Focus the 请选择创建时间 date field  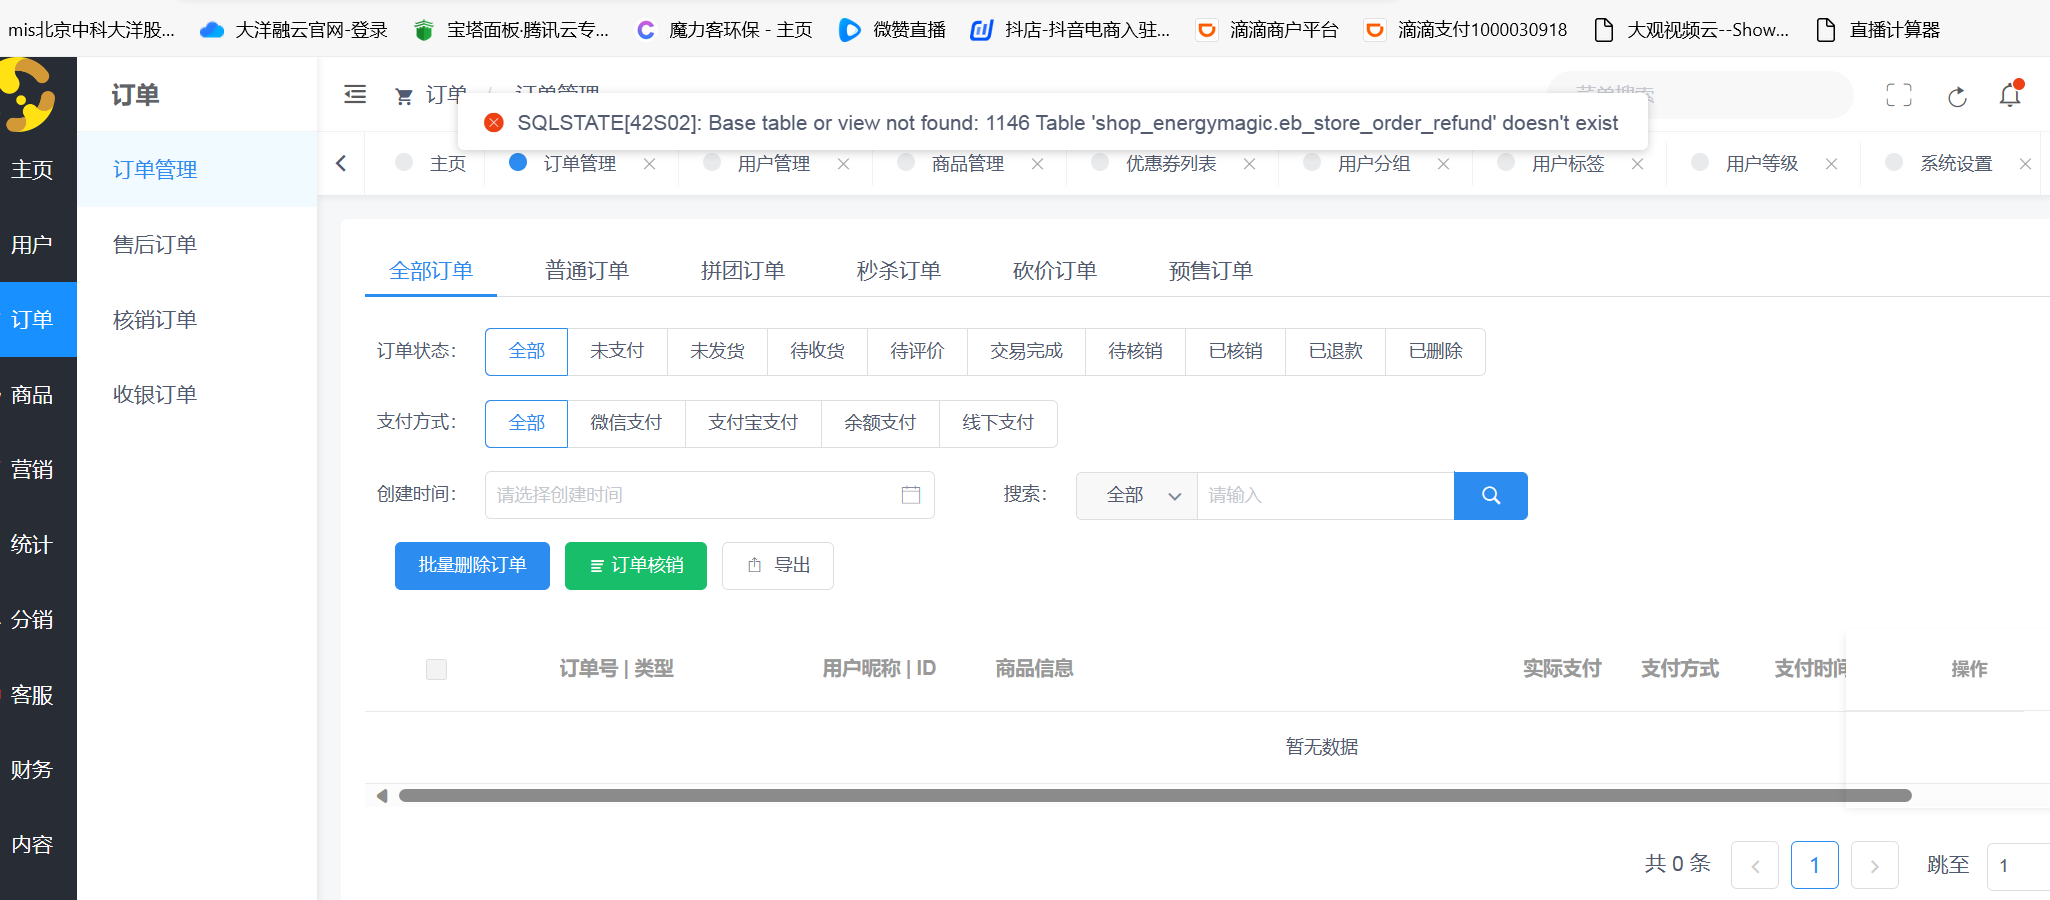710,495
